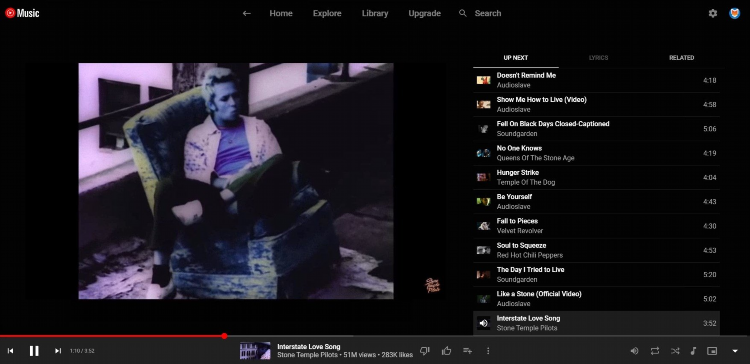Open the Home page

tap(281, 13)
